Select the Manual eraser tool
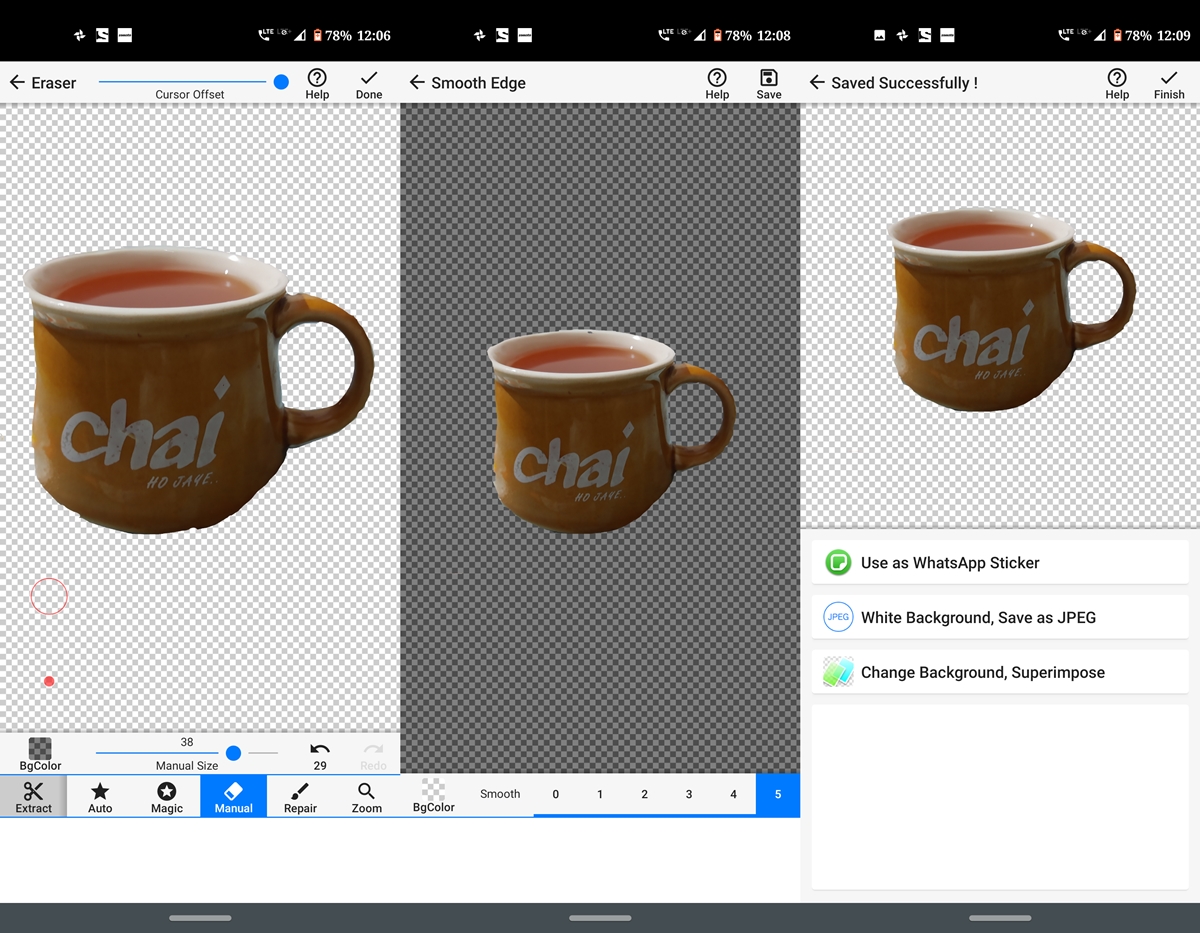 coord(233,796)
